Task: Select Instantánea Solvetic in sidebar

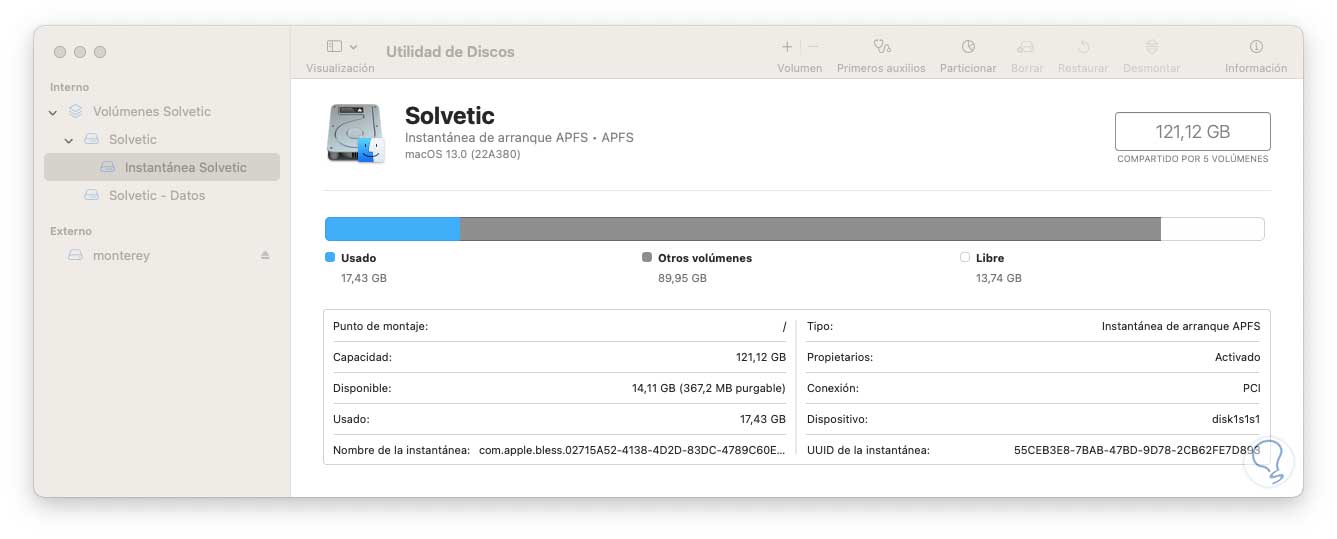Action: pos(185,167)
